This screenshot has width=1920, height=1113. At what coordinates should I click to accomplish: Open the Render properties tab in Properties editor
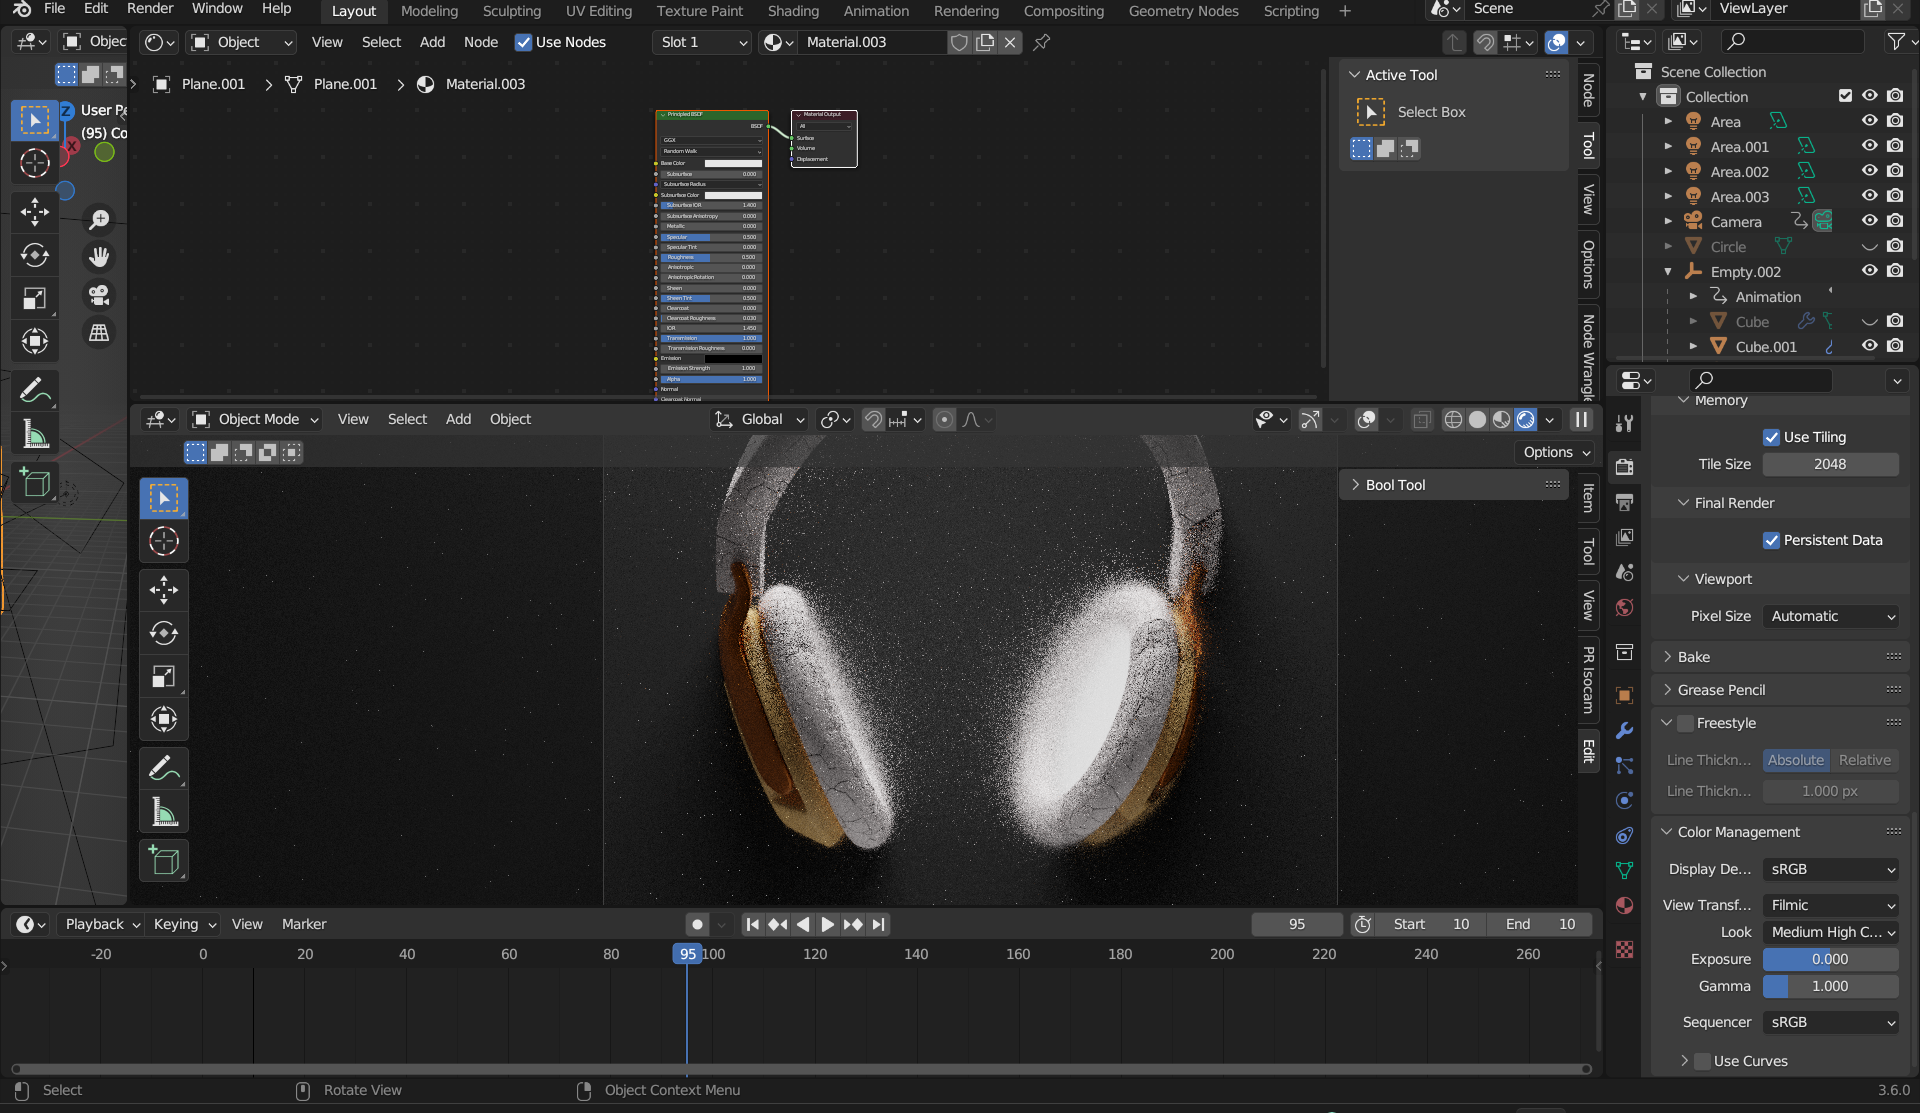coord(1624,466)
